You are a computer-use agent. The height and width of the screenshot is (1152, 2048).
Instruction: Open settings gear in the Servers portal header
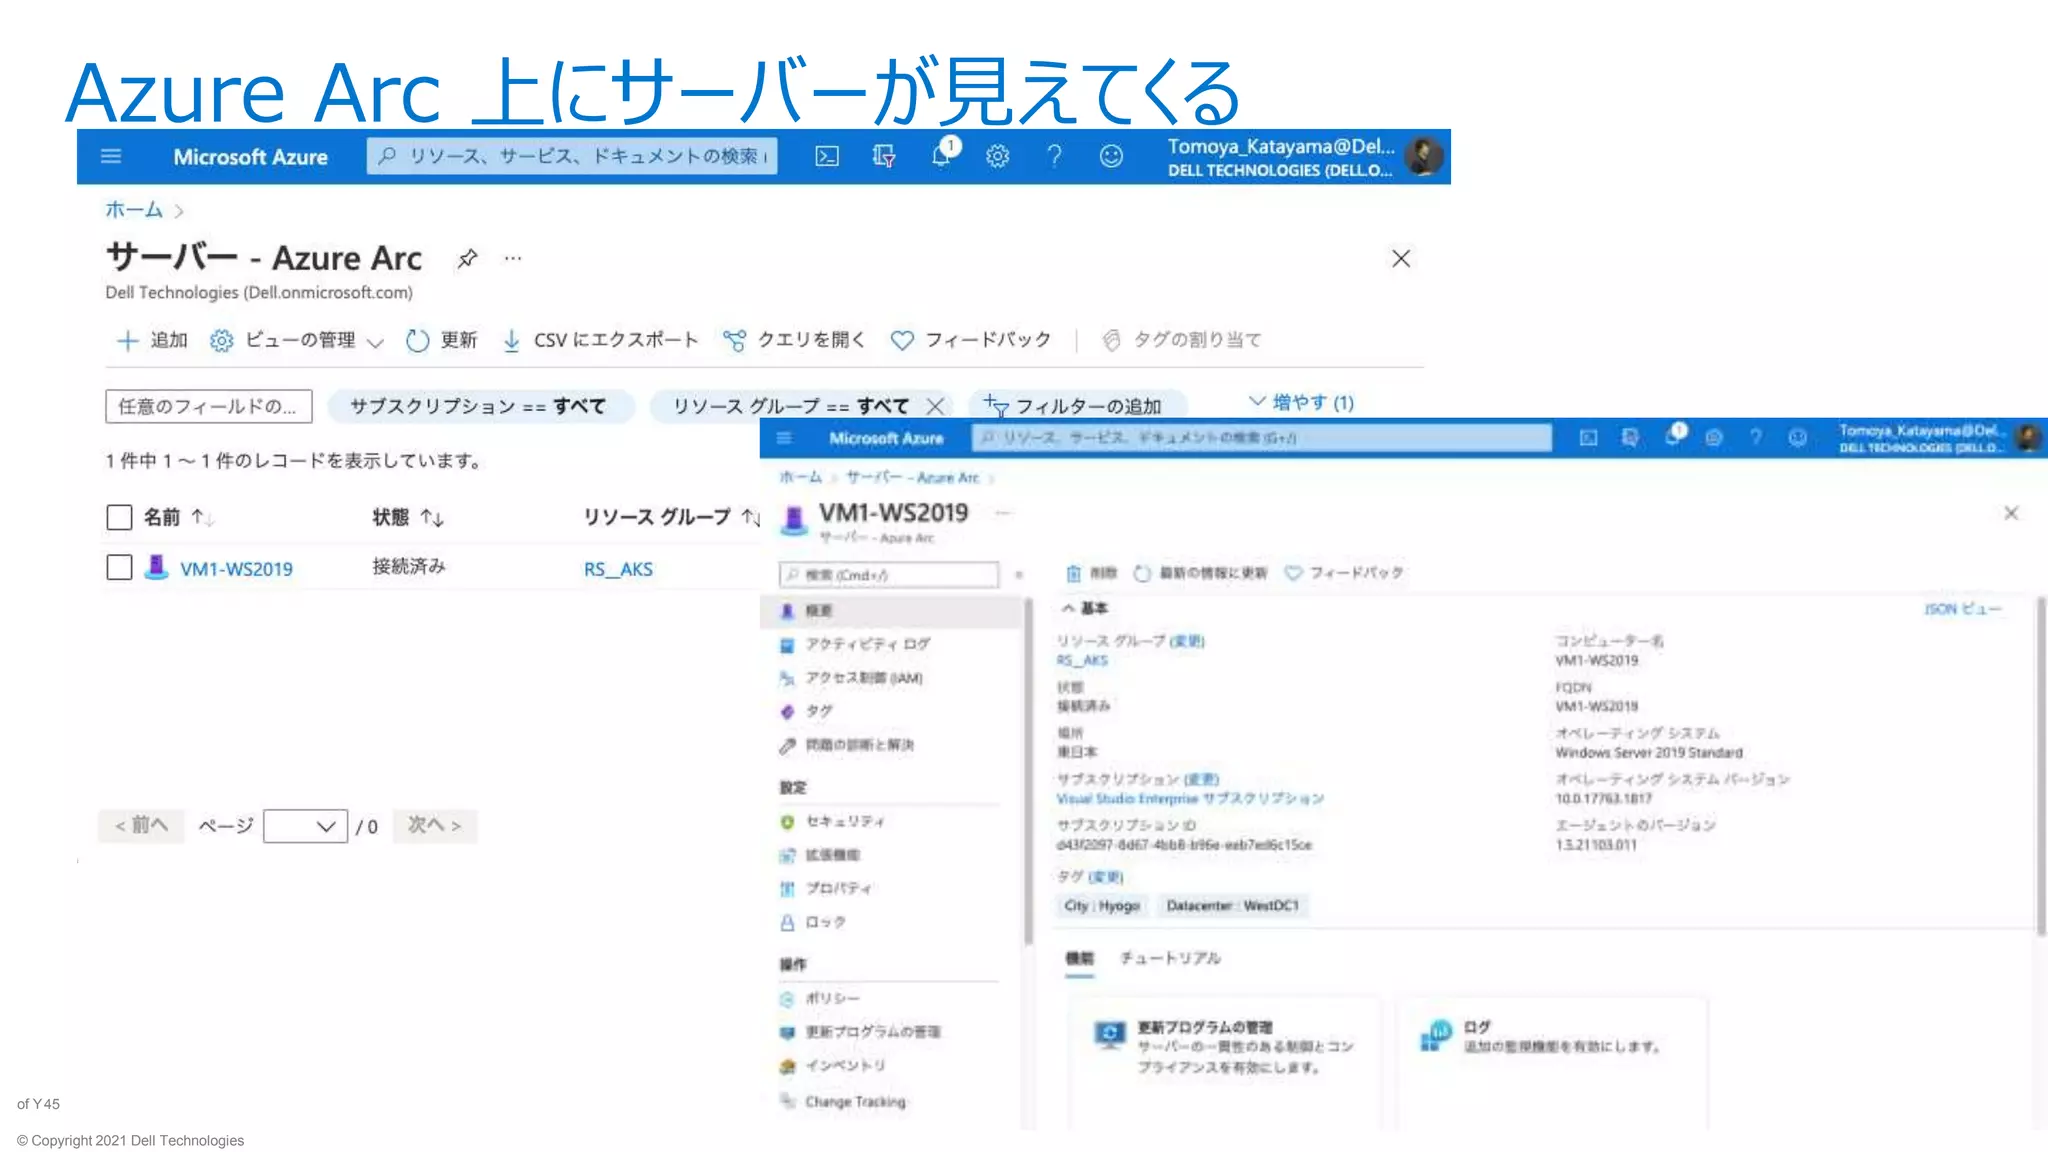click(x=997, y=156)
